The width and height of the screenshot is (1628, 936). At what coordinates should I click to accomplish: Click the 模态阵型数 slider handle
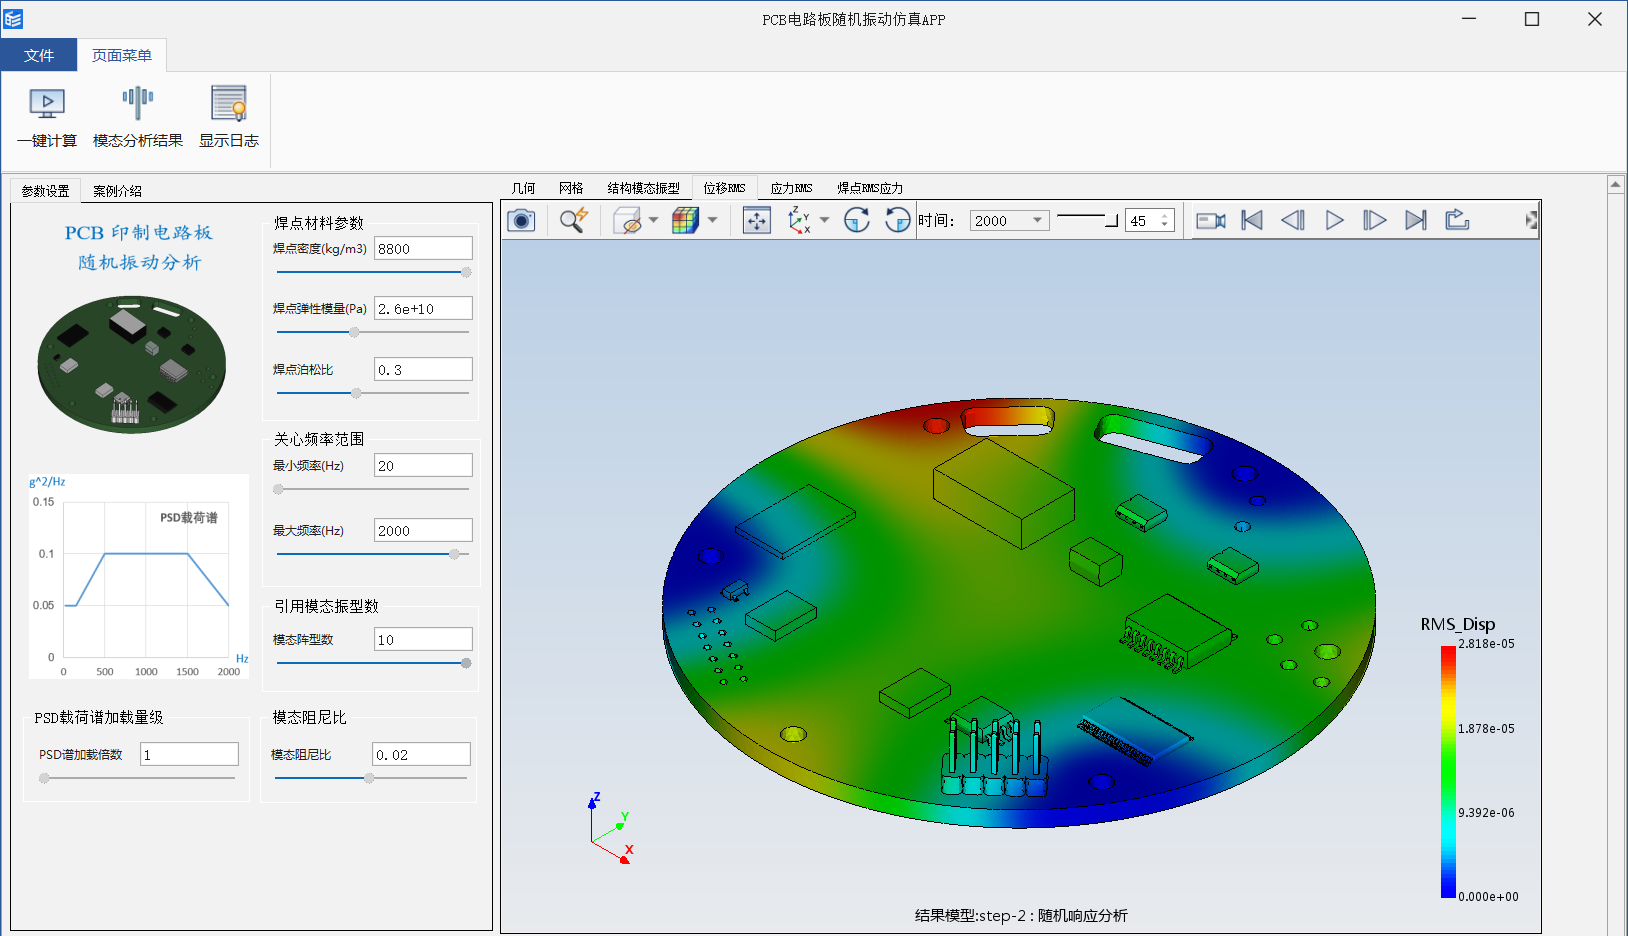(x=466, y=663)
